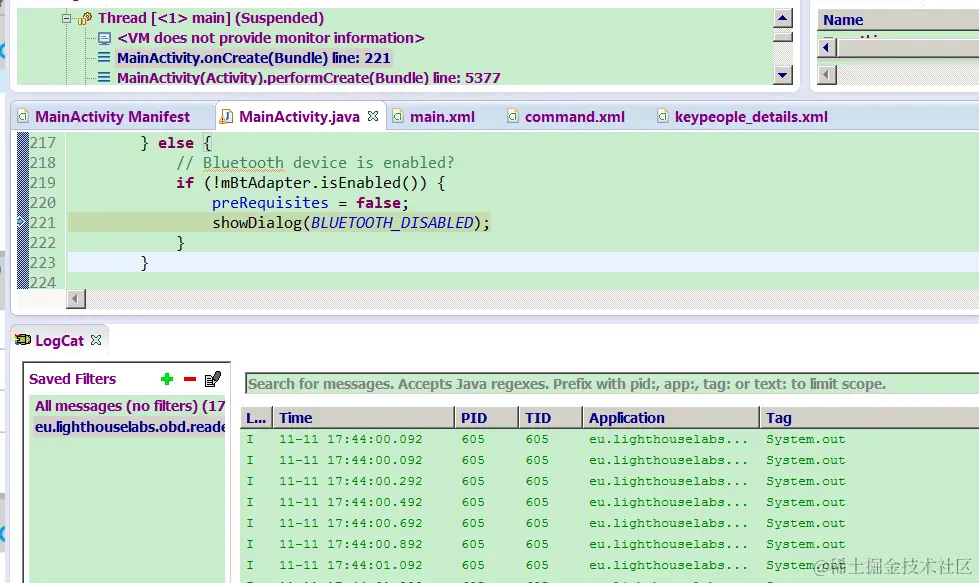
Task: Select eu.lighthouselabs.obd.reader saved filter
Action: pos(129,427)
